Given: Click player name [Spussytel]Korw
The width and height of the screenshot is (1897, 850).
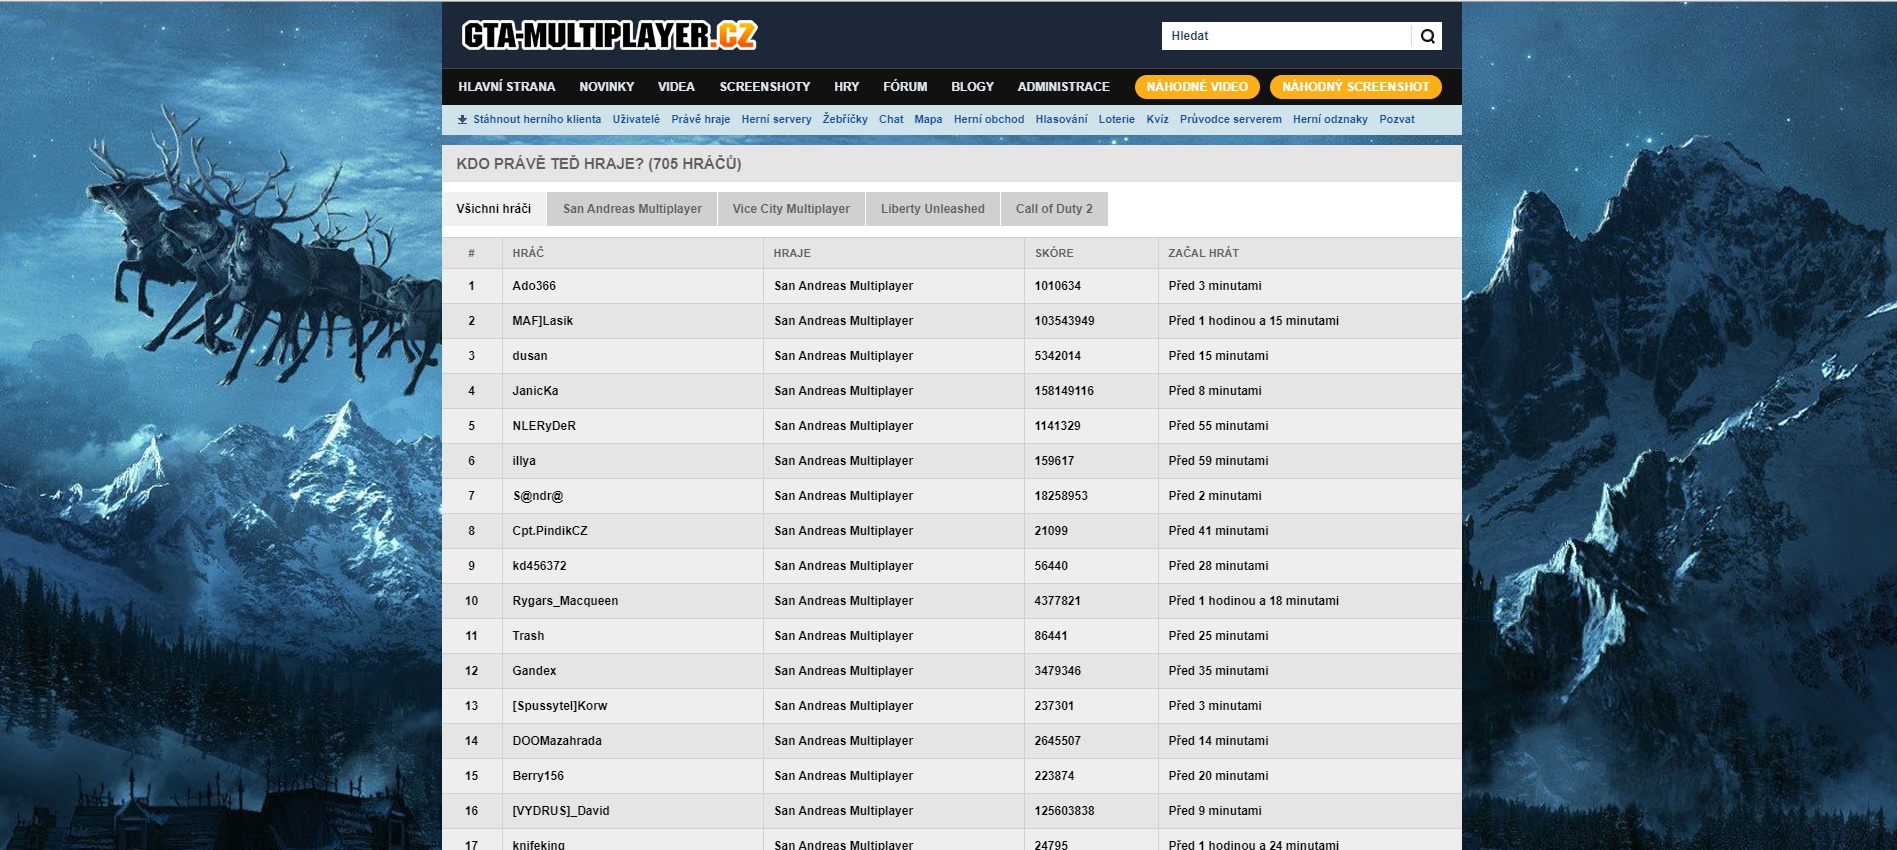Looking at the screenshot, I should [x=560, y=706].
